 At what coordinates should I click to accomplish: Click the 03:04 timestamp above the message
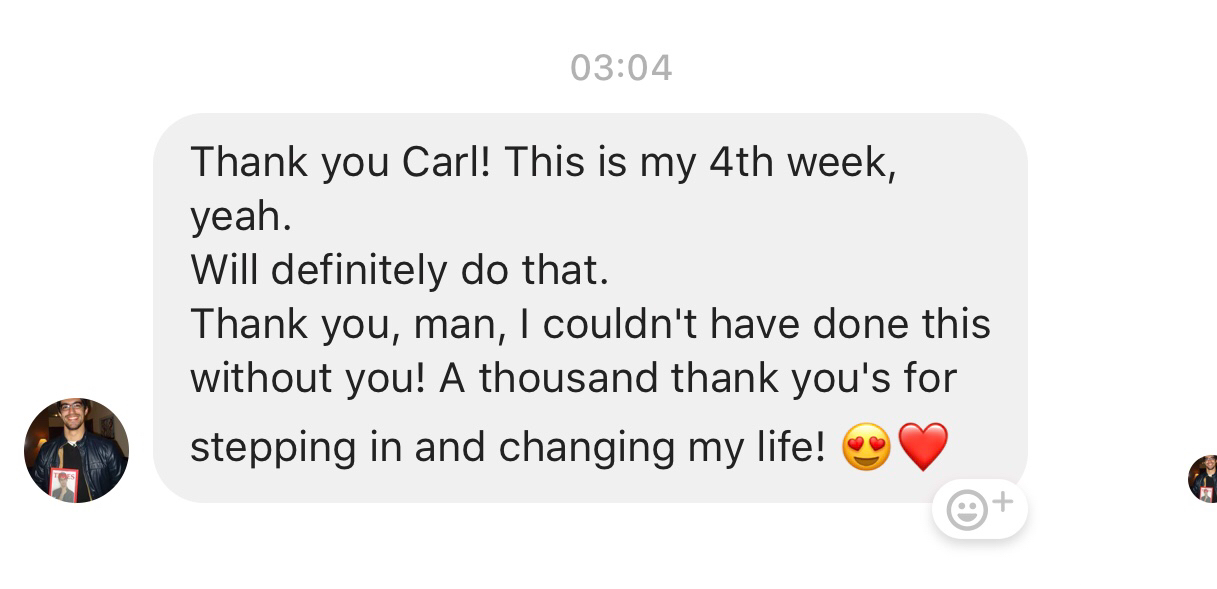click(621, 68)
